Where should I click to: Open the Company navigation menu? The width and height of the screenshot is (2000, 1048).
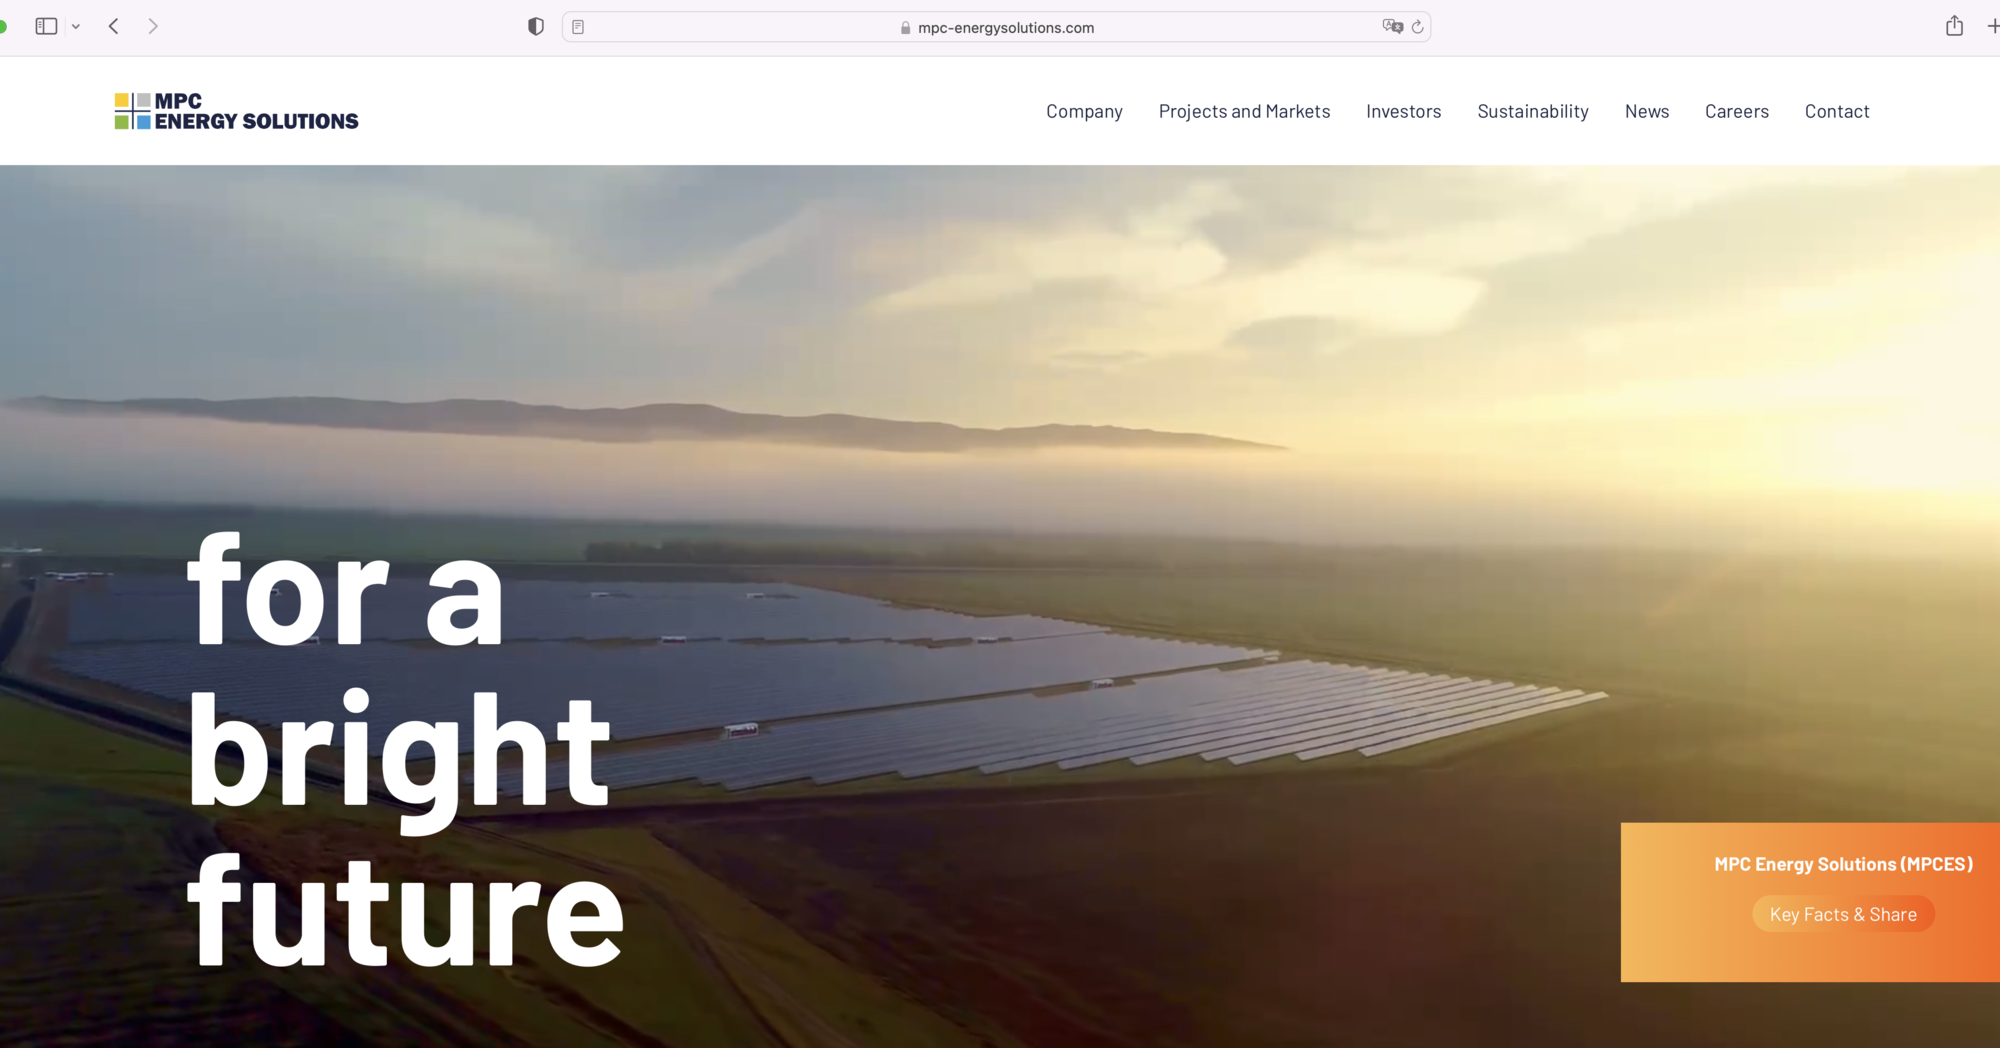(1084, 111)
